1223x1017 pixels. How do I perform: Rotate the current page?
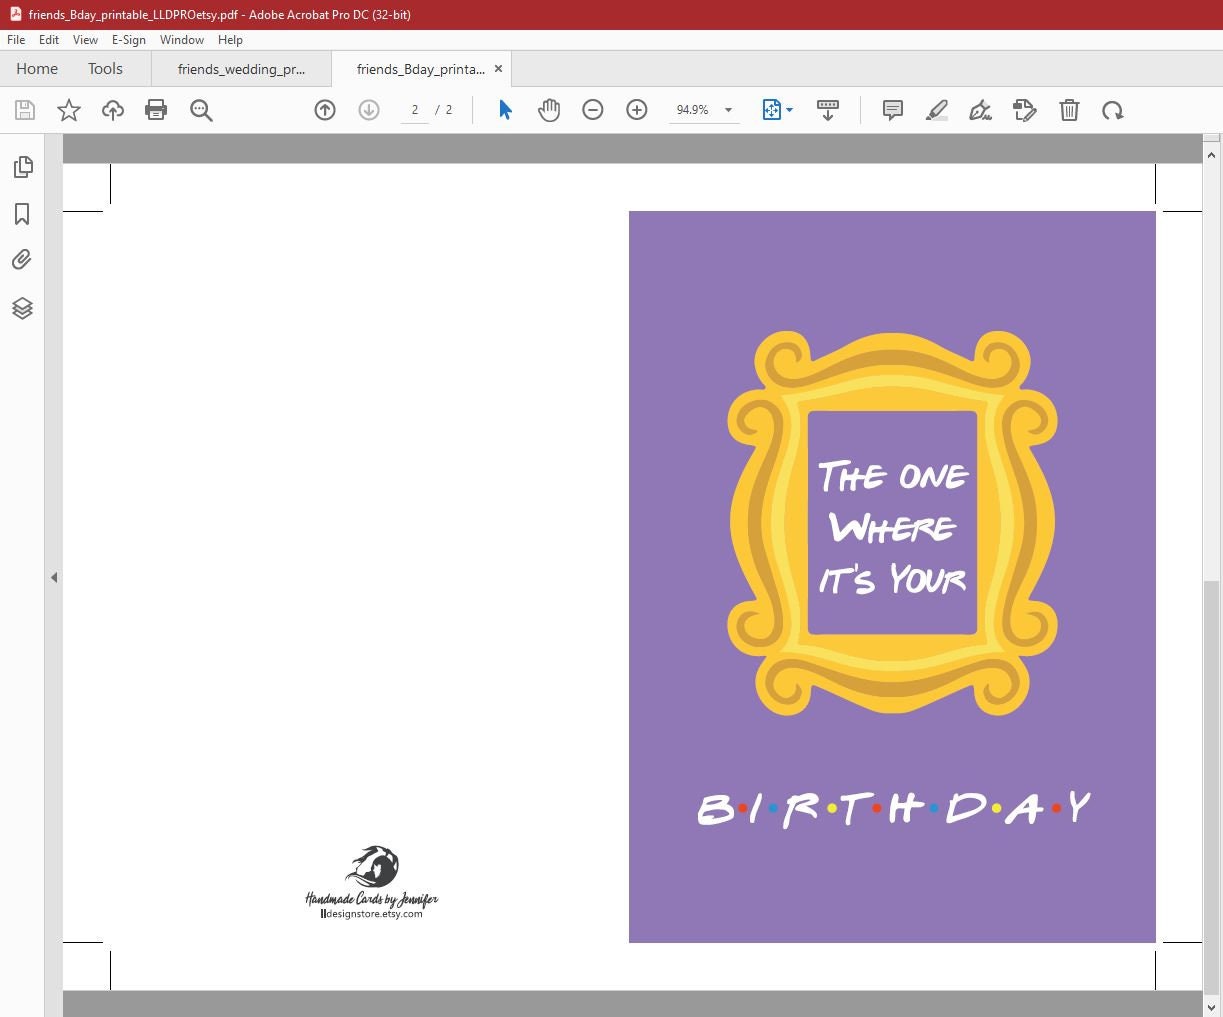coord(1113,110)
